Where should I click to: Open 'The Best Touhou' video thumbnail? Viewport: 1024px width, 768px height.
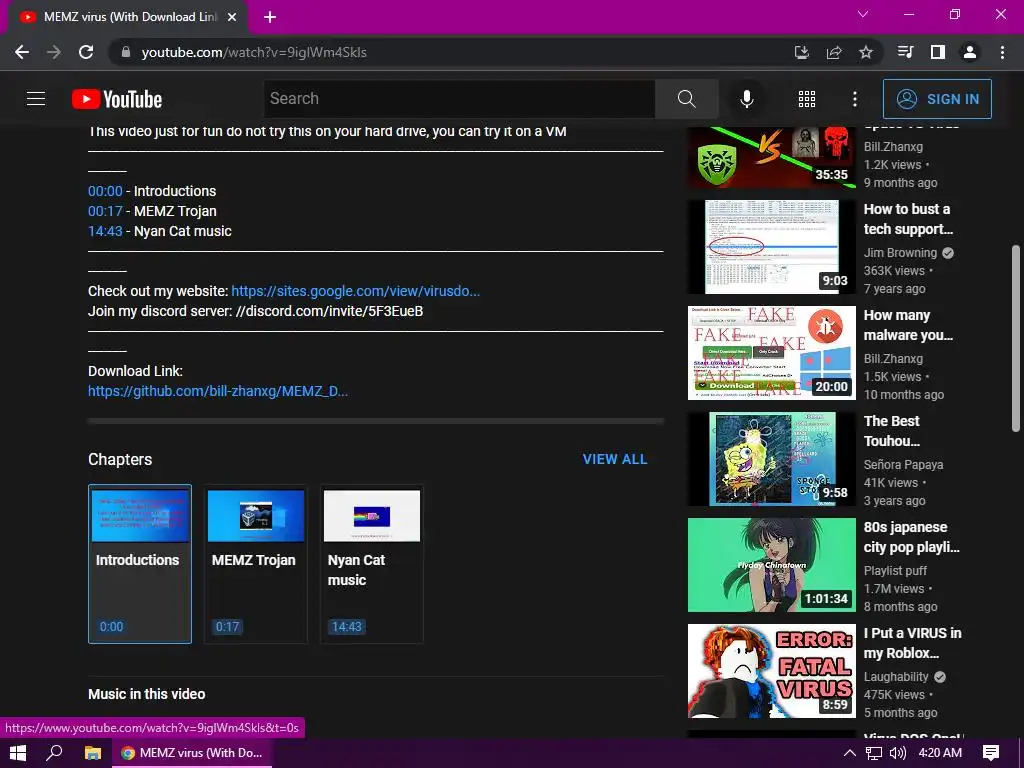(x=771, y=458)
